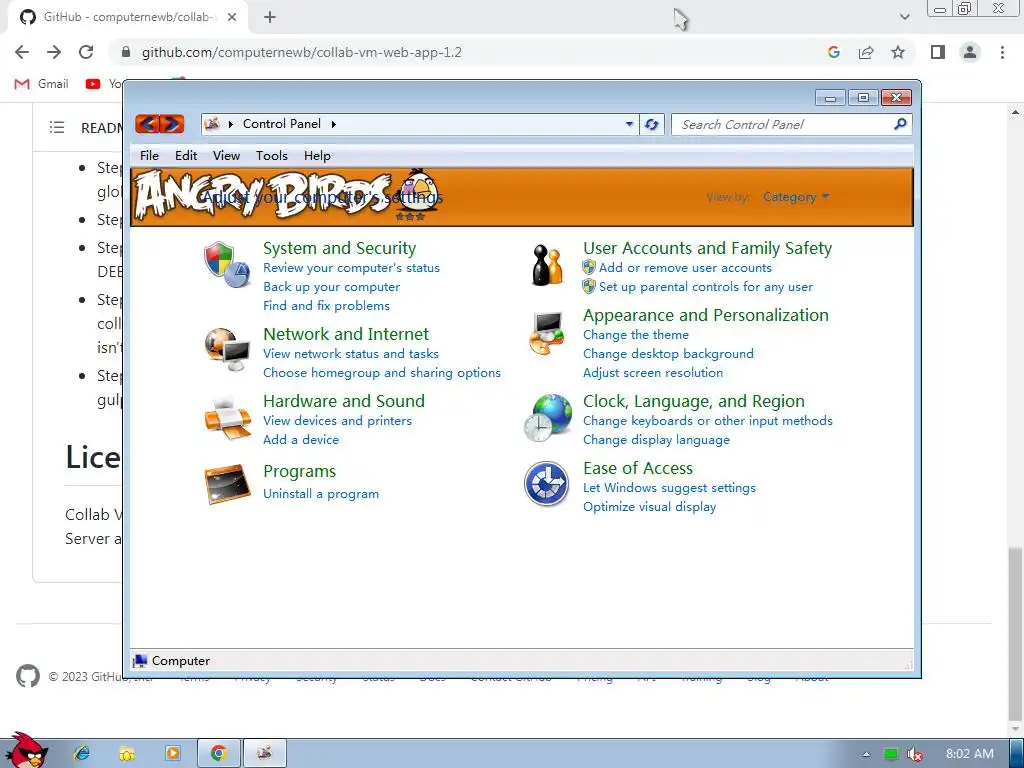The width and height of the screenshot is (1024, 768).
Task: Open the View menu
Action: click(226, 155)
